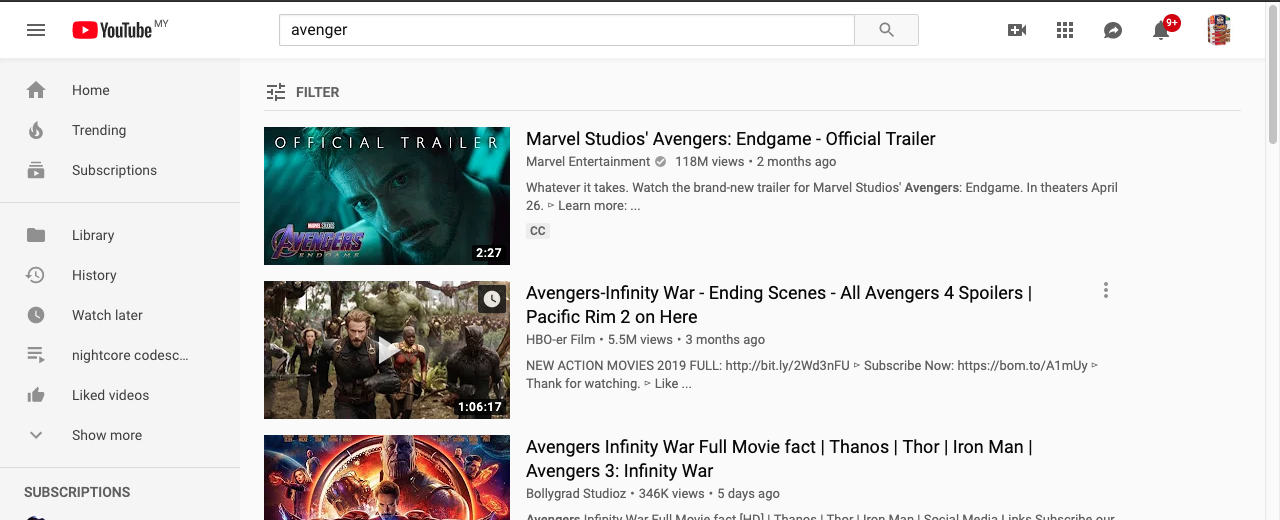Click the verified badge beside Marvel Entertainment
Screen dimensions: 1280x520
[x=660, y=162]
